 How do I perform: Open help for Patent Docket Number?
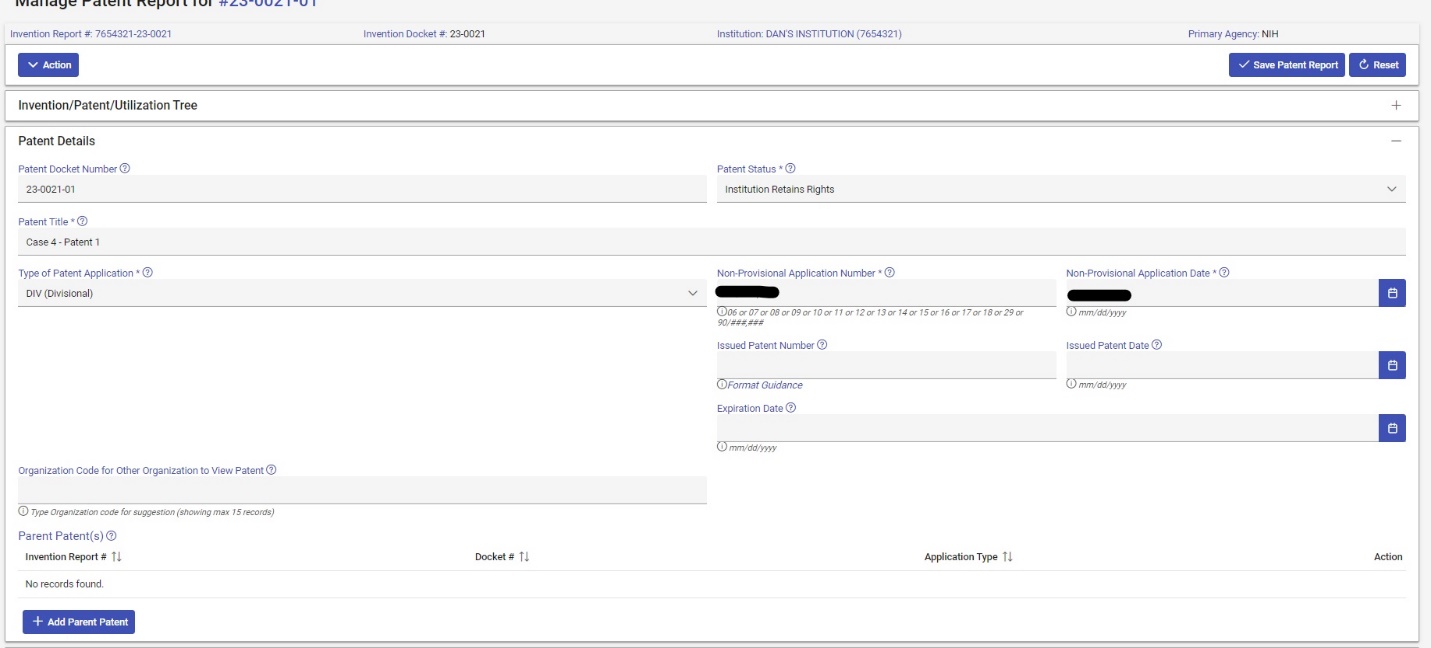coord(125,169)
